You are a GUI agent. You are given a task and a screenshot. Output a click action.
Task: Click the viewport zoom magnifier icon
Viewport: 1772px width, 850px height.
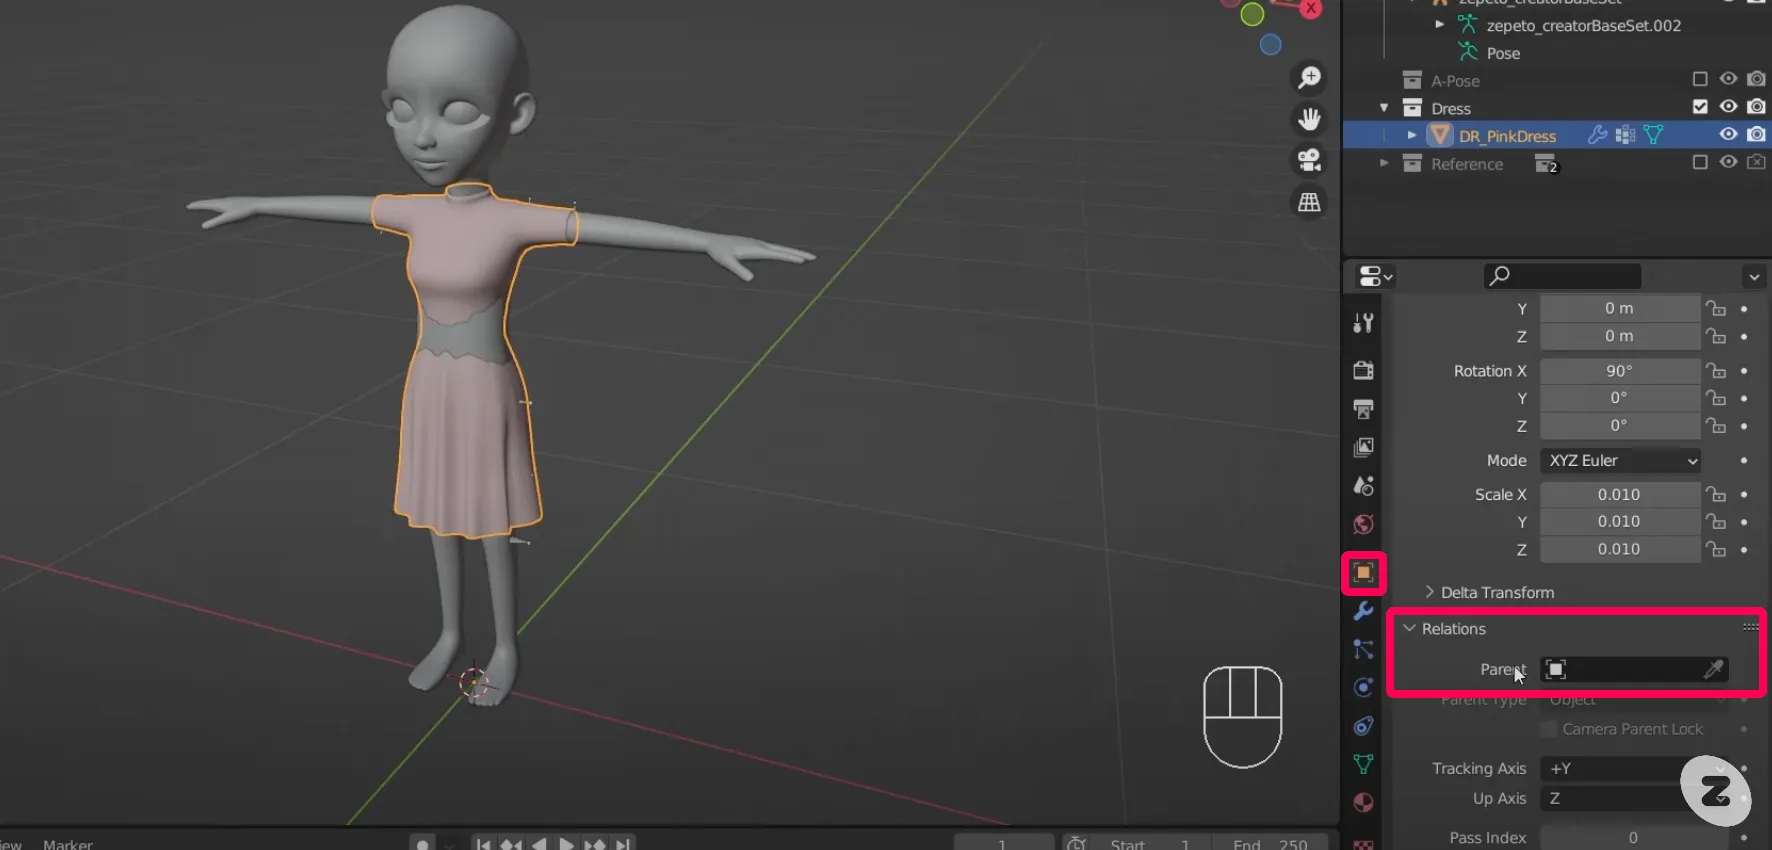click(1309, 78)
